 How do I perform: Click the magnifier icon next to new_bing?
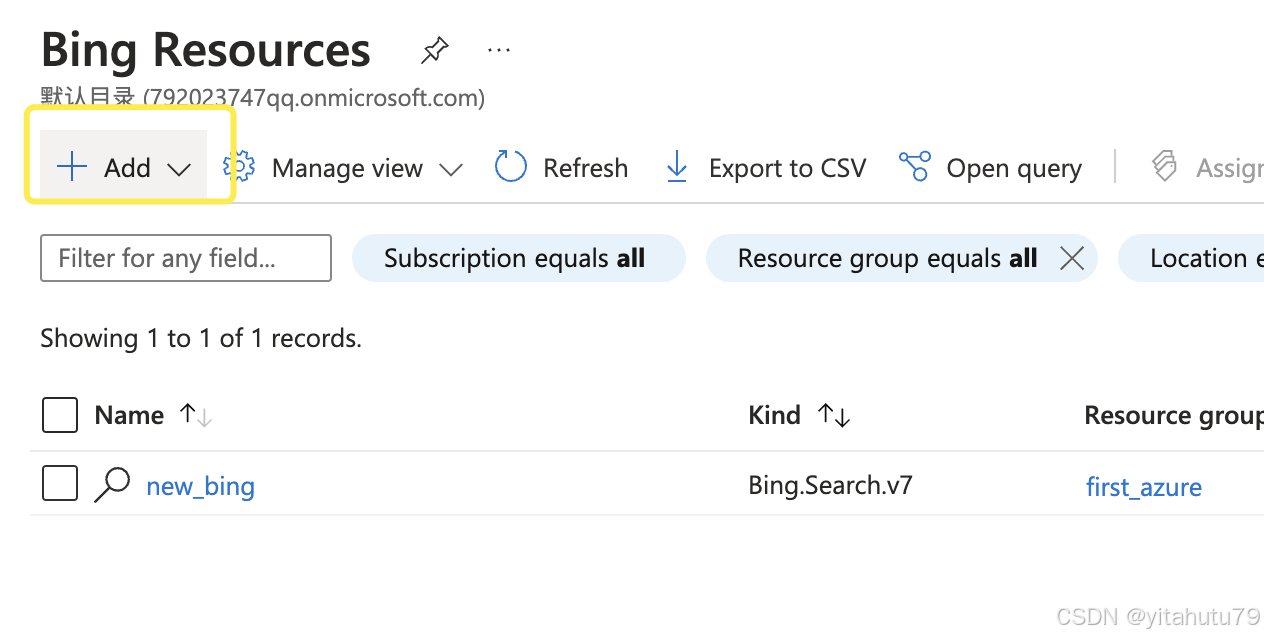click(112, 485)
